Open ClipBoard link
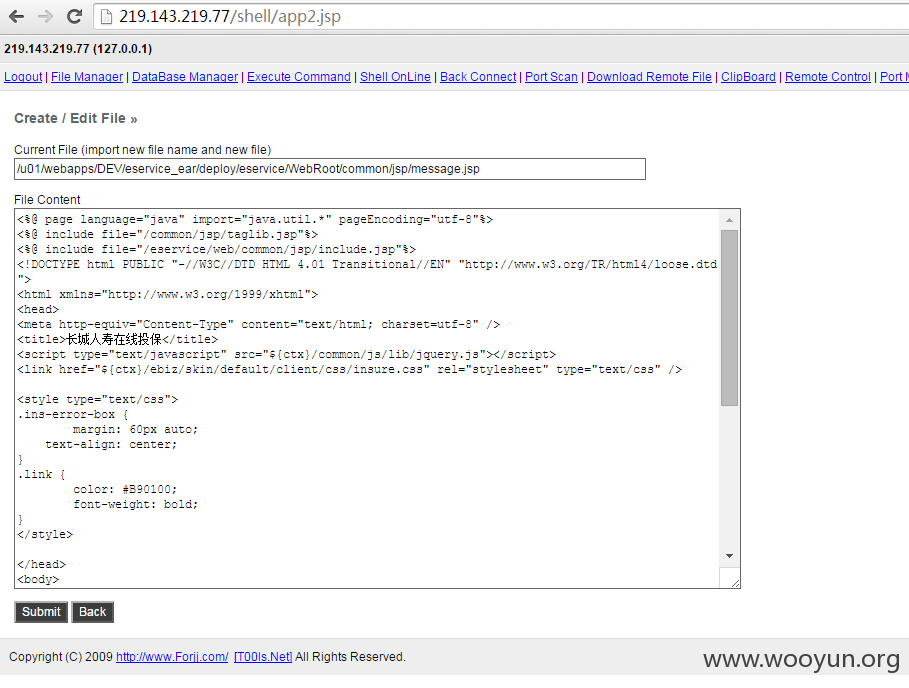 click(x=748, y=77)
